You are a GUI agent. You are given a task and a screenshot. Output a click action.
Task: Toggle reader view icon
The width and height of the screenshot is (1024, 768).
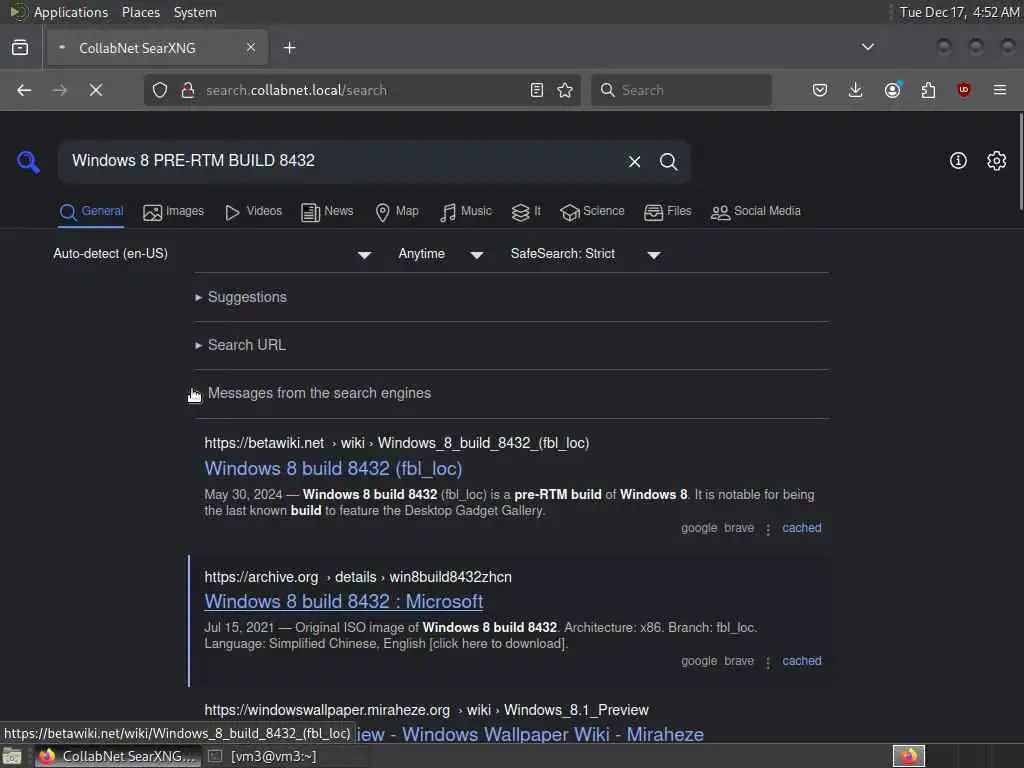(537, 90)
